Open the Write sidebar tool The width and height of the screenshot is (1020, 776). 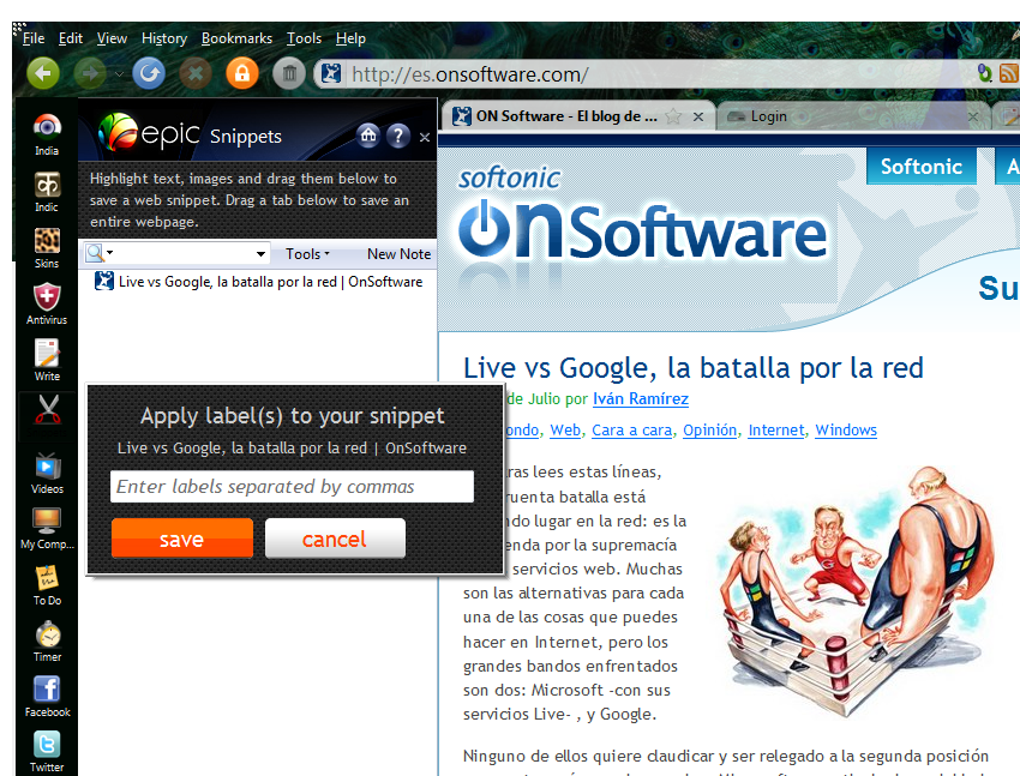46,360
